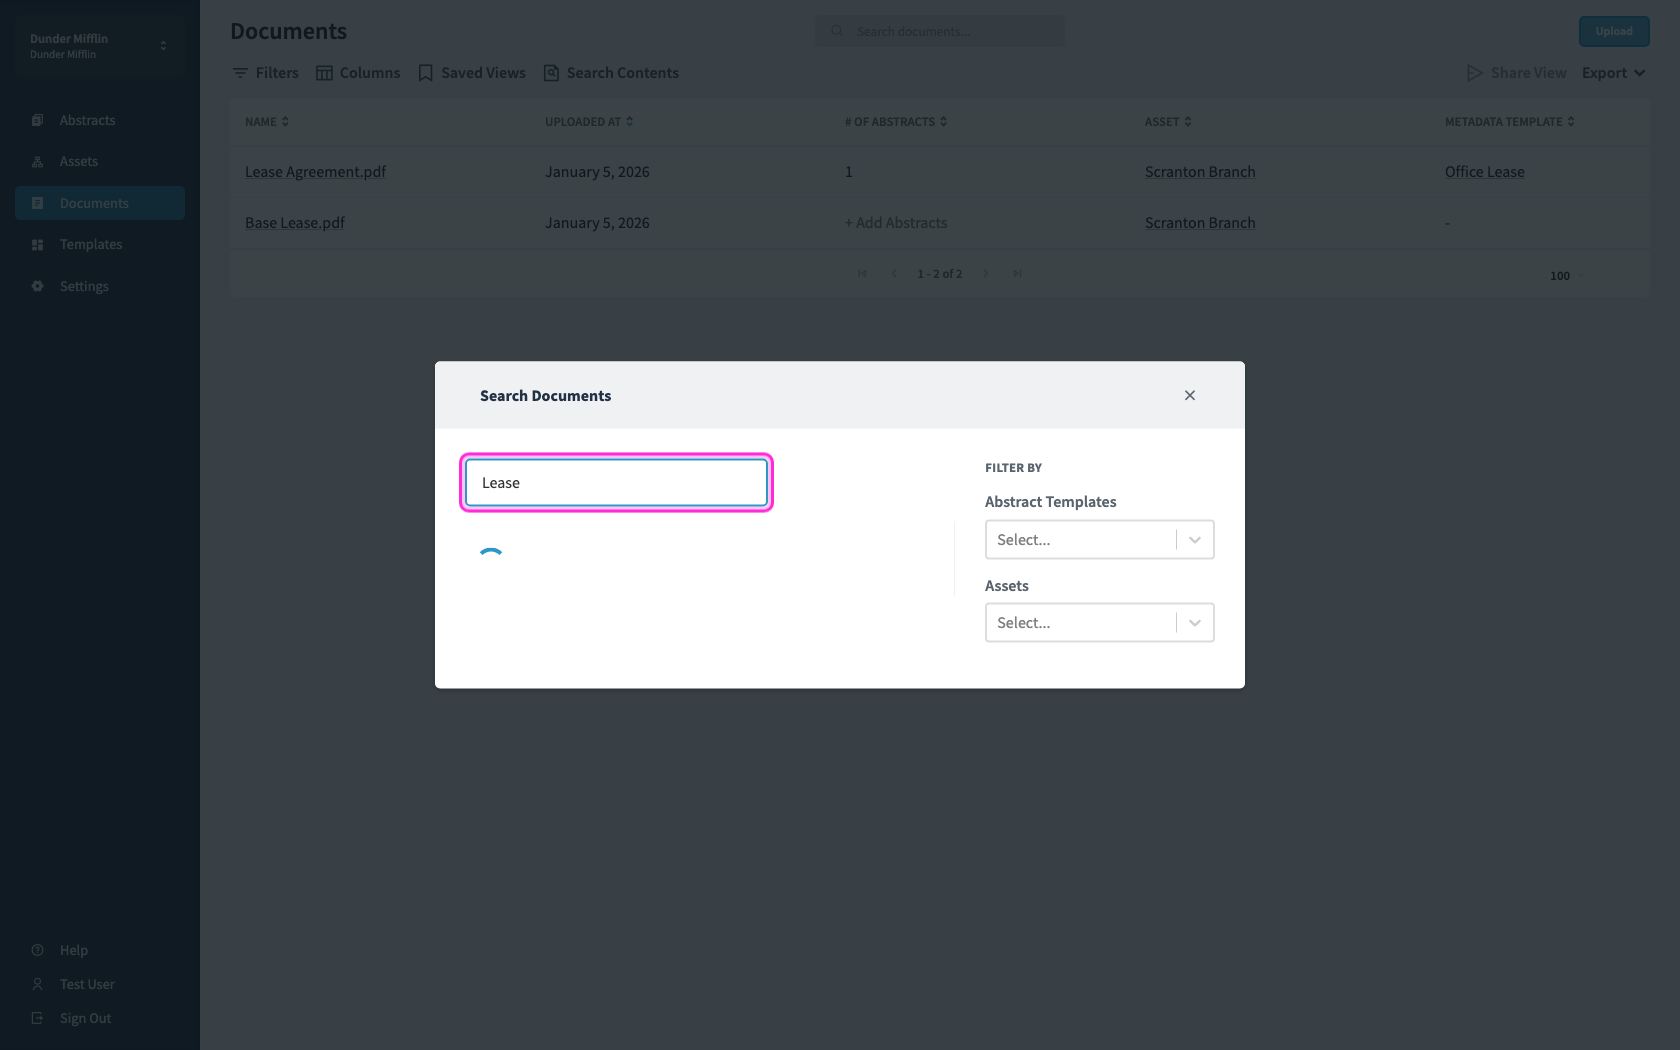Click the Upload button
Screen dimensions: 1680x1050
tap(1614, 31)
